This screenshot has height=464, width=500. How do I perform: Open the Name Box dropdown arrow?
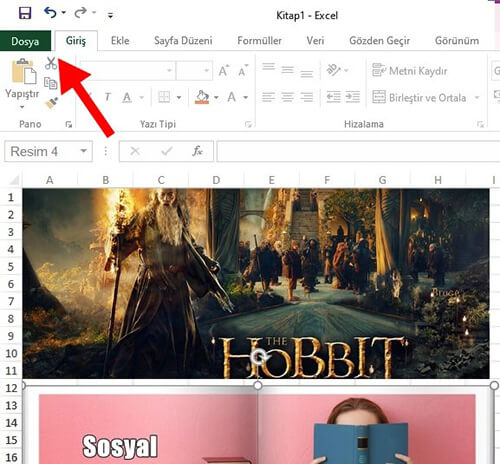(84, 151)
